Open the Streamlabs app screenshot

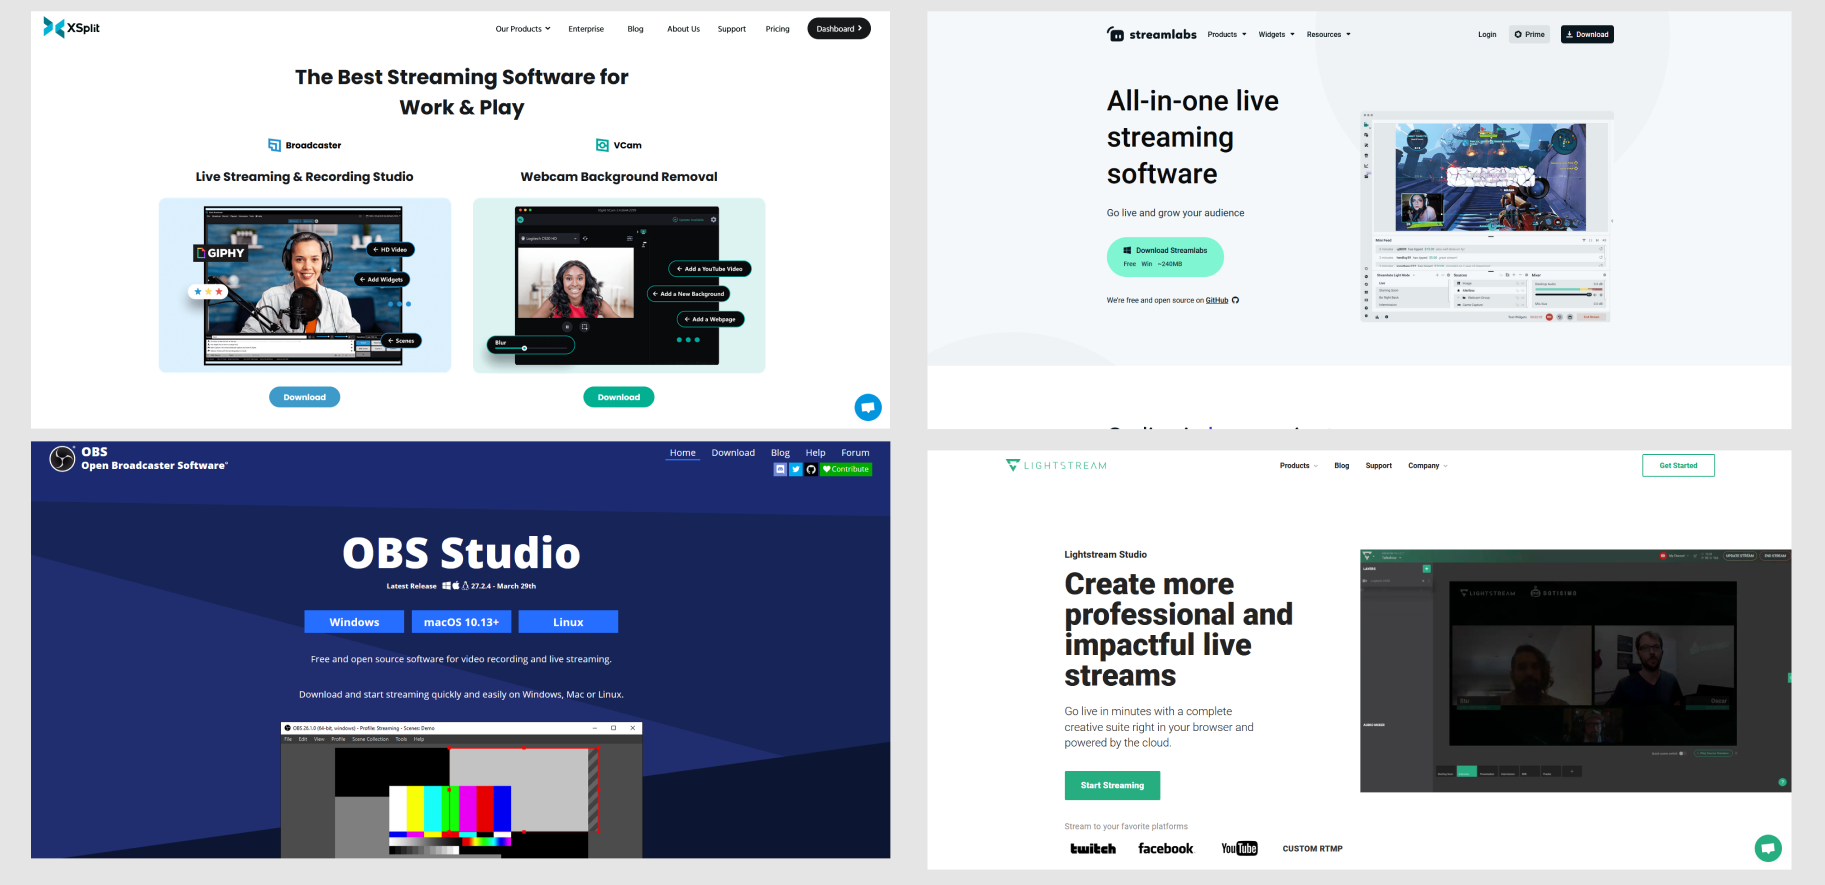coord(1485,216)
